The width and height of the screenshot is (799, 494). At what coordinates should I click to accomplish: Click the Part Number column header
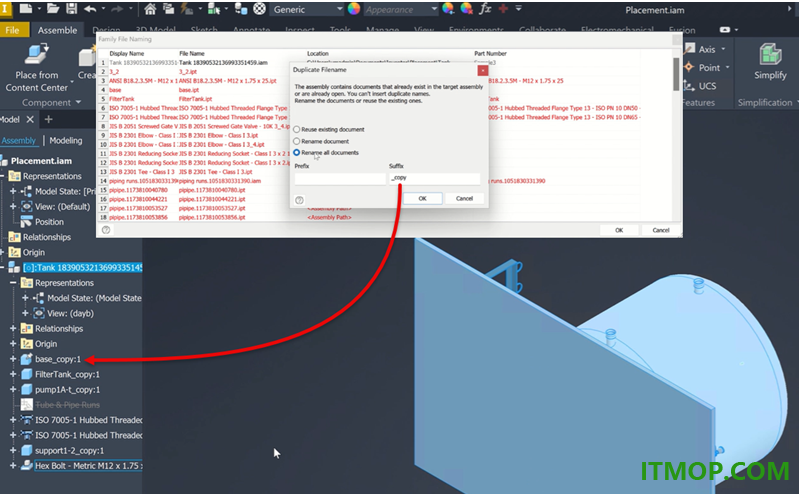tap(490, 54)
